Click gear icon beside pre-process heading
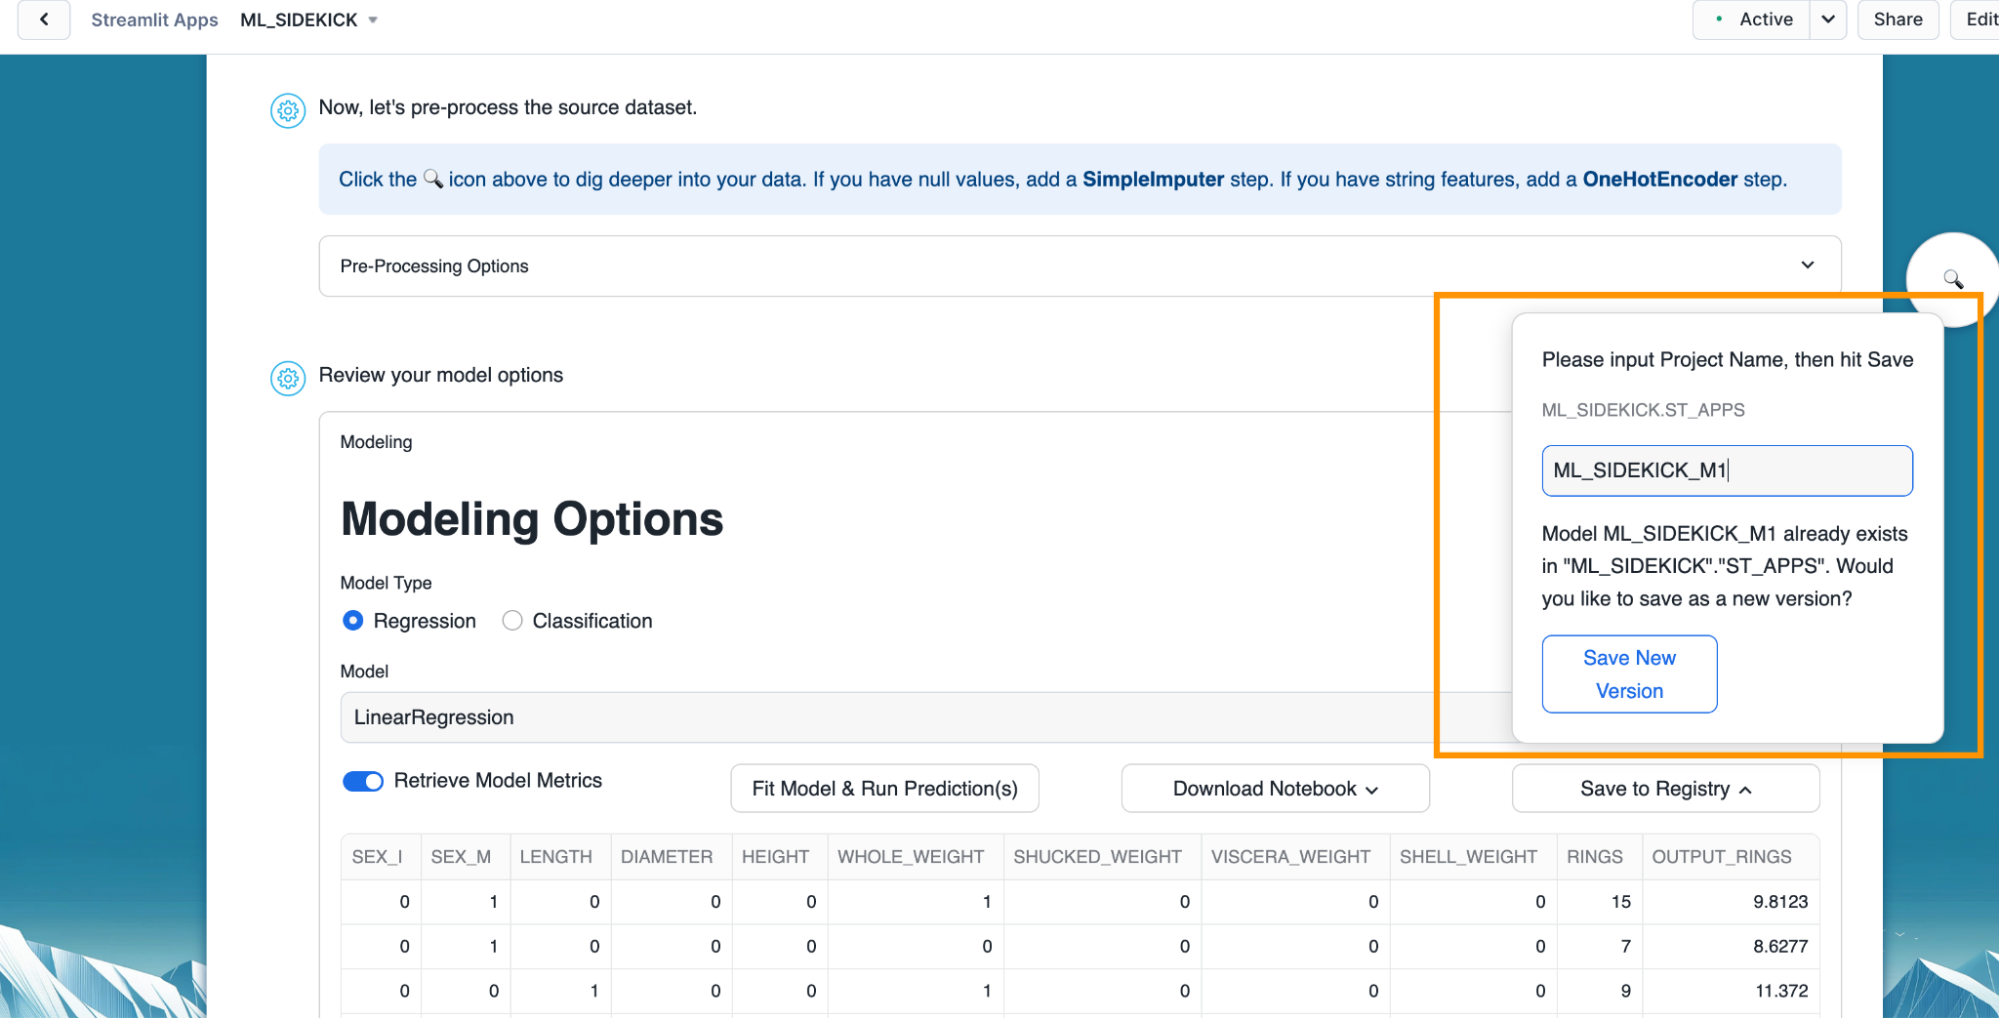The height and width of the screenshot is (1019, 1999). point(288,110)
